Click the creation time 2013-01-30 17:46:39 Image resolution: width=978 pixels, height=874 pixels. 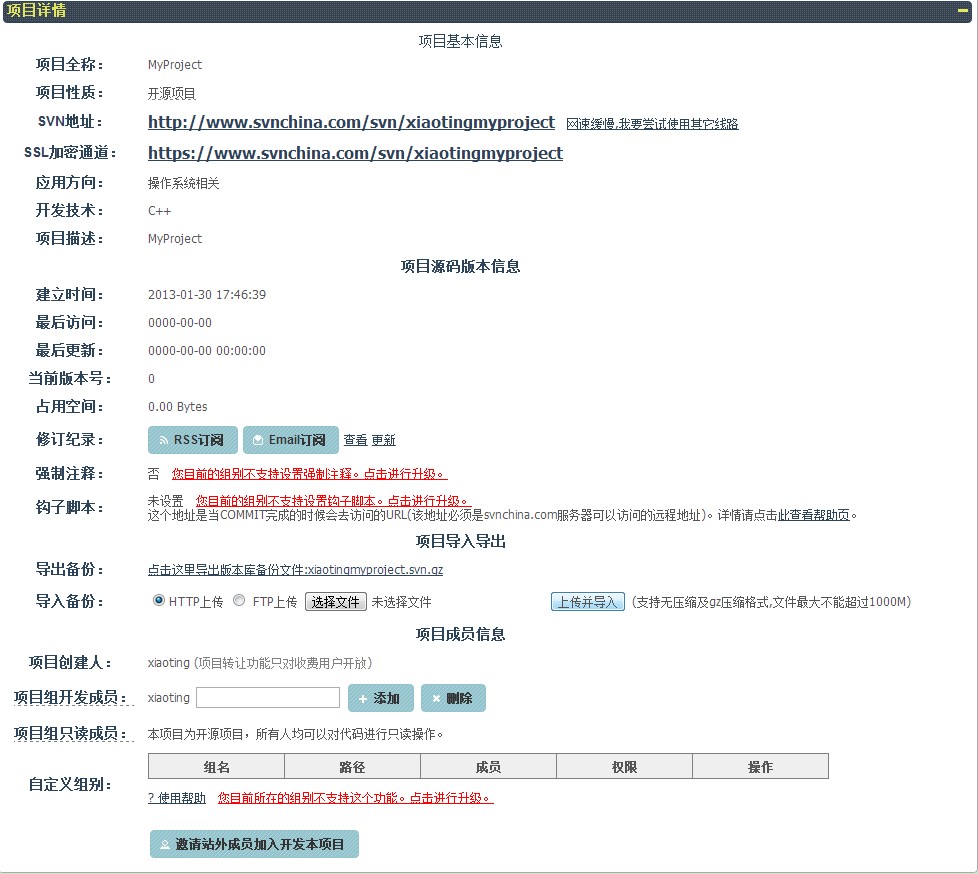tap(207, 295)
